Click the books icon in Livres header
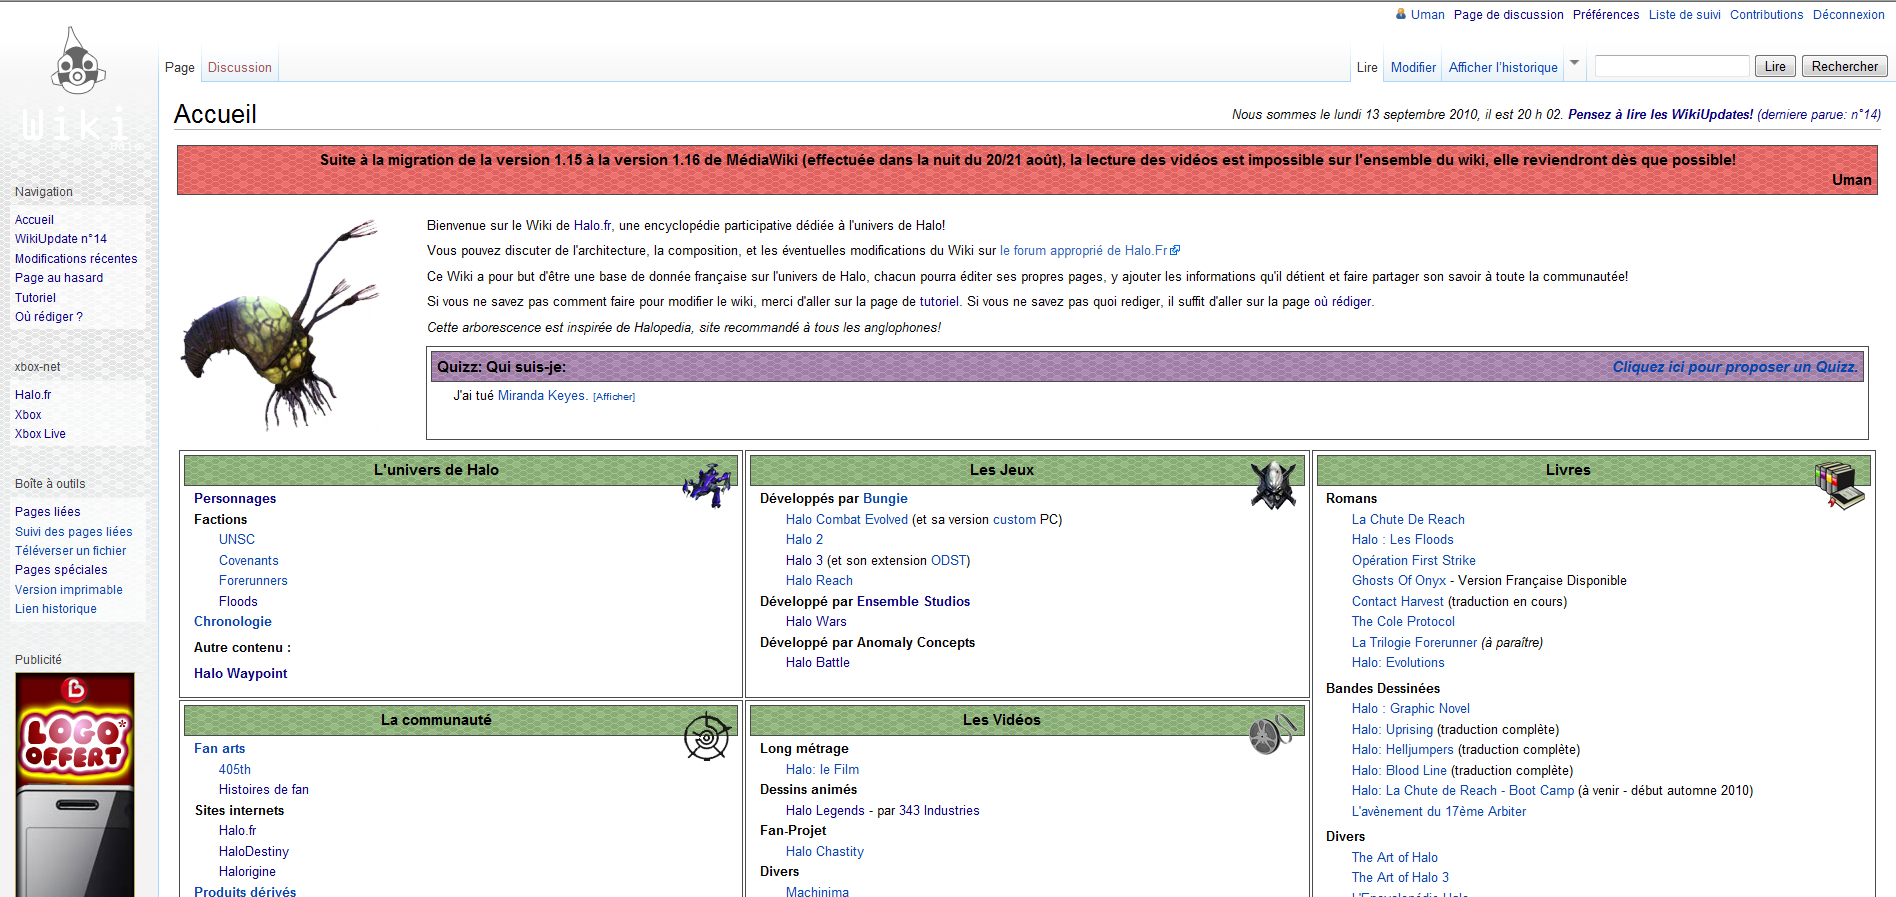The height and width of the screenshot is (897, 1896). tap(1840, 485)
